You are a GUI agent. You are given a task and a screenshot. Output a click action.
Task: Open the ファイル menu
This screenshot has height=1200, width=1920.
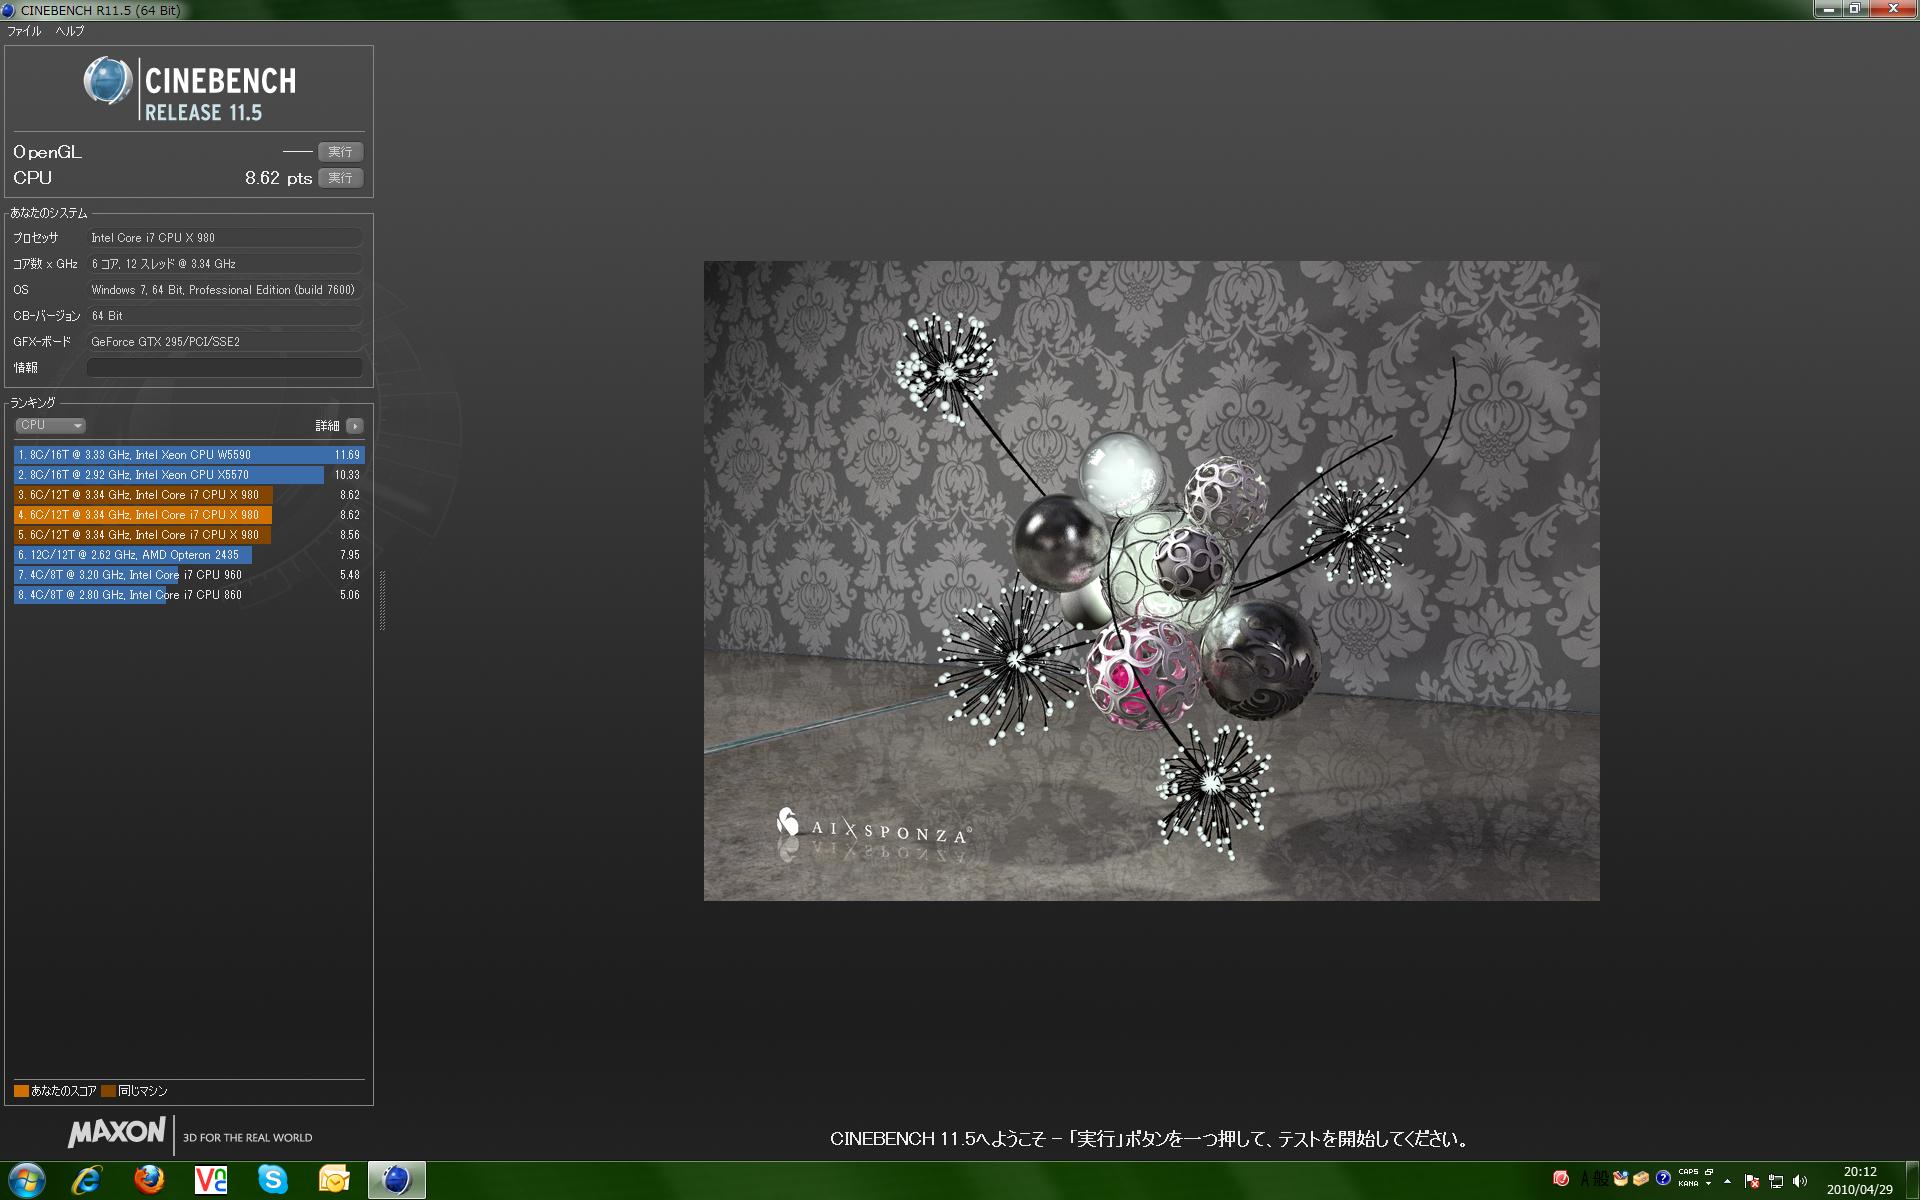coord(24,31)
